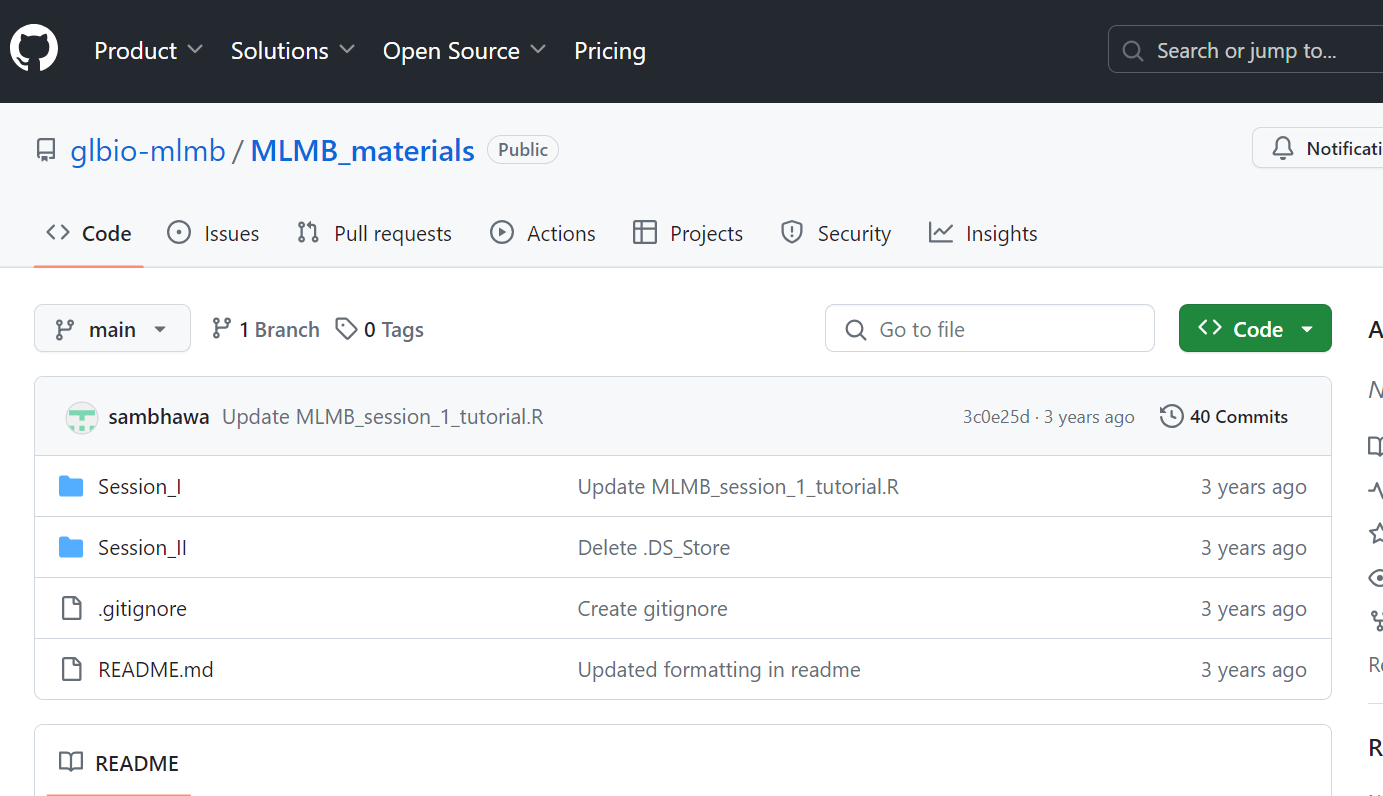Open the Session_I folder
The image size is (1383, 796).
point(139,487)
